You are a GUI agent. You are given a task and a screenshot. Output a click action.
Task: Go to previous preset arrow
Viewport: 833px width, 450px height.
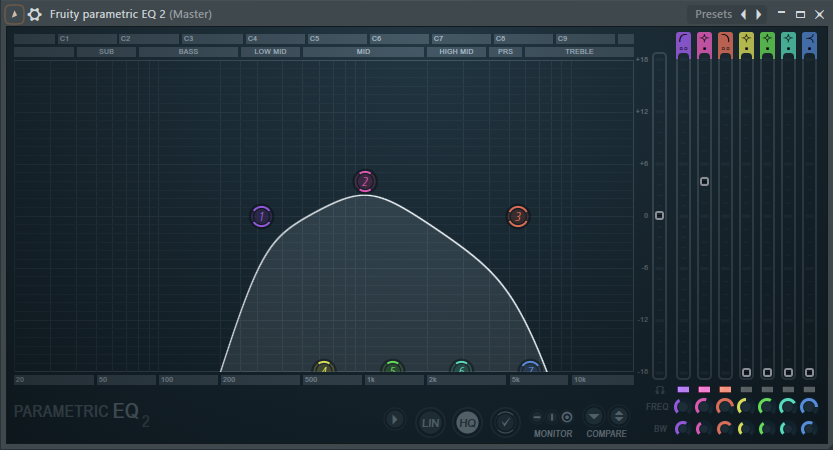tap(743, 14)
